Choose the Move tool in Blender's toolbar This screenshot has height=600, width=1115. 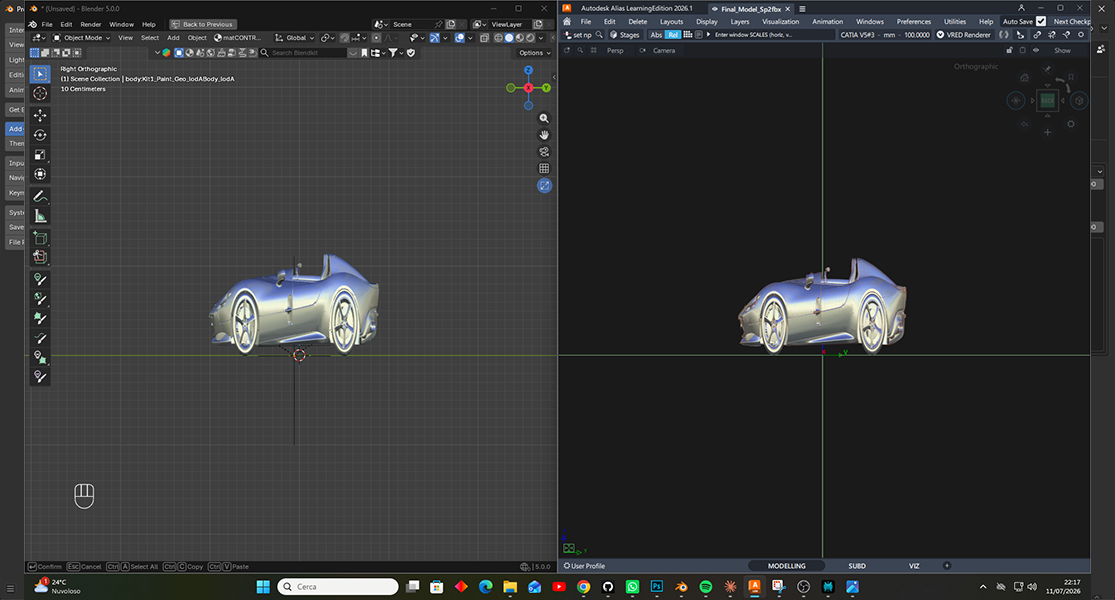(40, 115)
